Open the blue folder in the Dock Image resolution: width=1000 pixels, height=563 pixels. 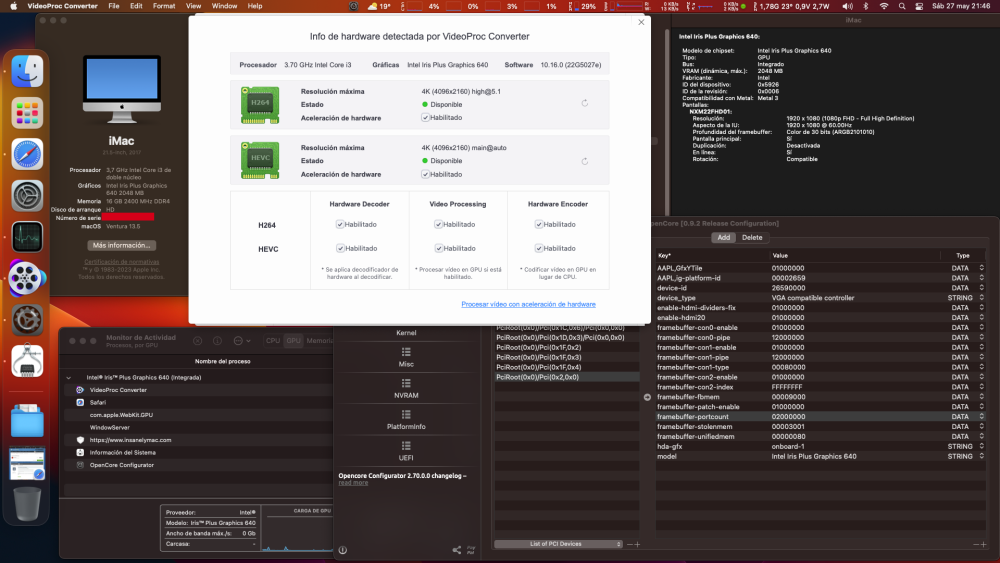tap(27, 421)
